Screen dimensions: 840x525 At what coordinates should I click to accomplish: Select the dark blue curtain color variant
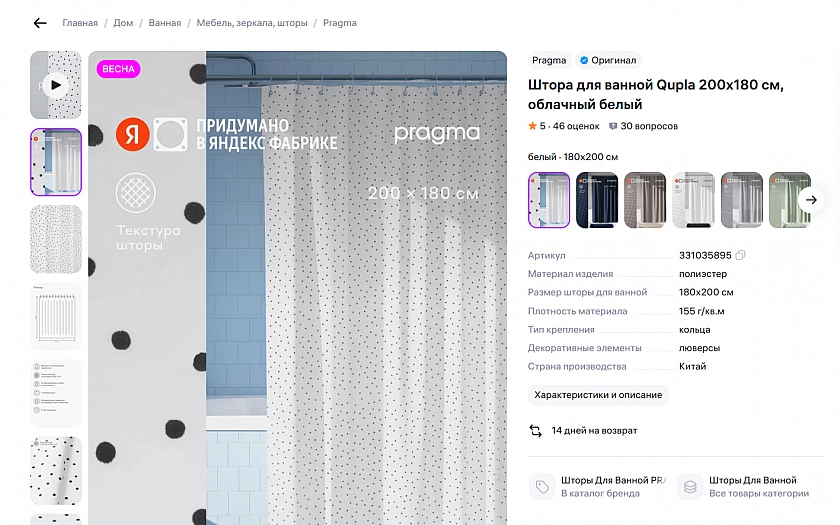(597, 200)
